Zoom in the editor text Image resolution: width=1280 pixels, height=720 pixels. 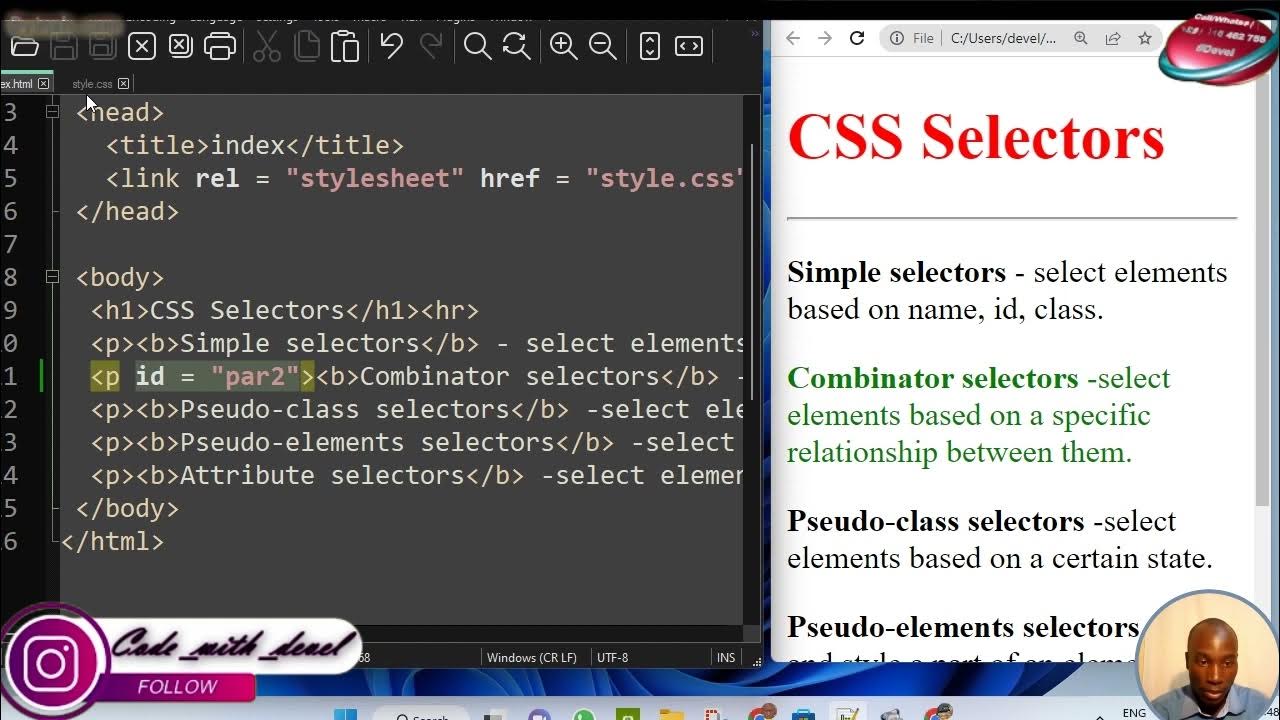[564, 46]
